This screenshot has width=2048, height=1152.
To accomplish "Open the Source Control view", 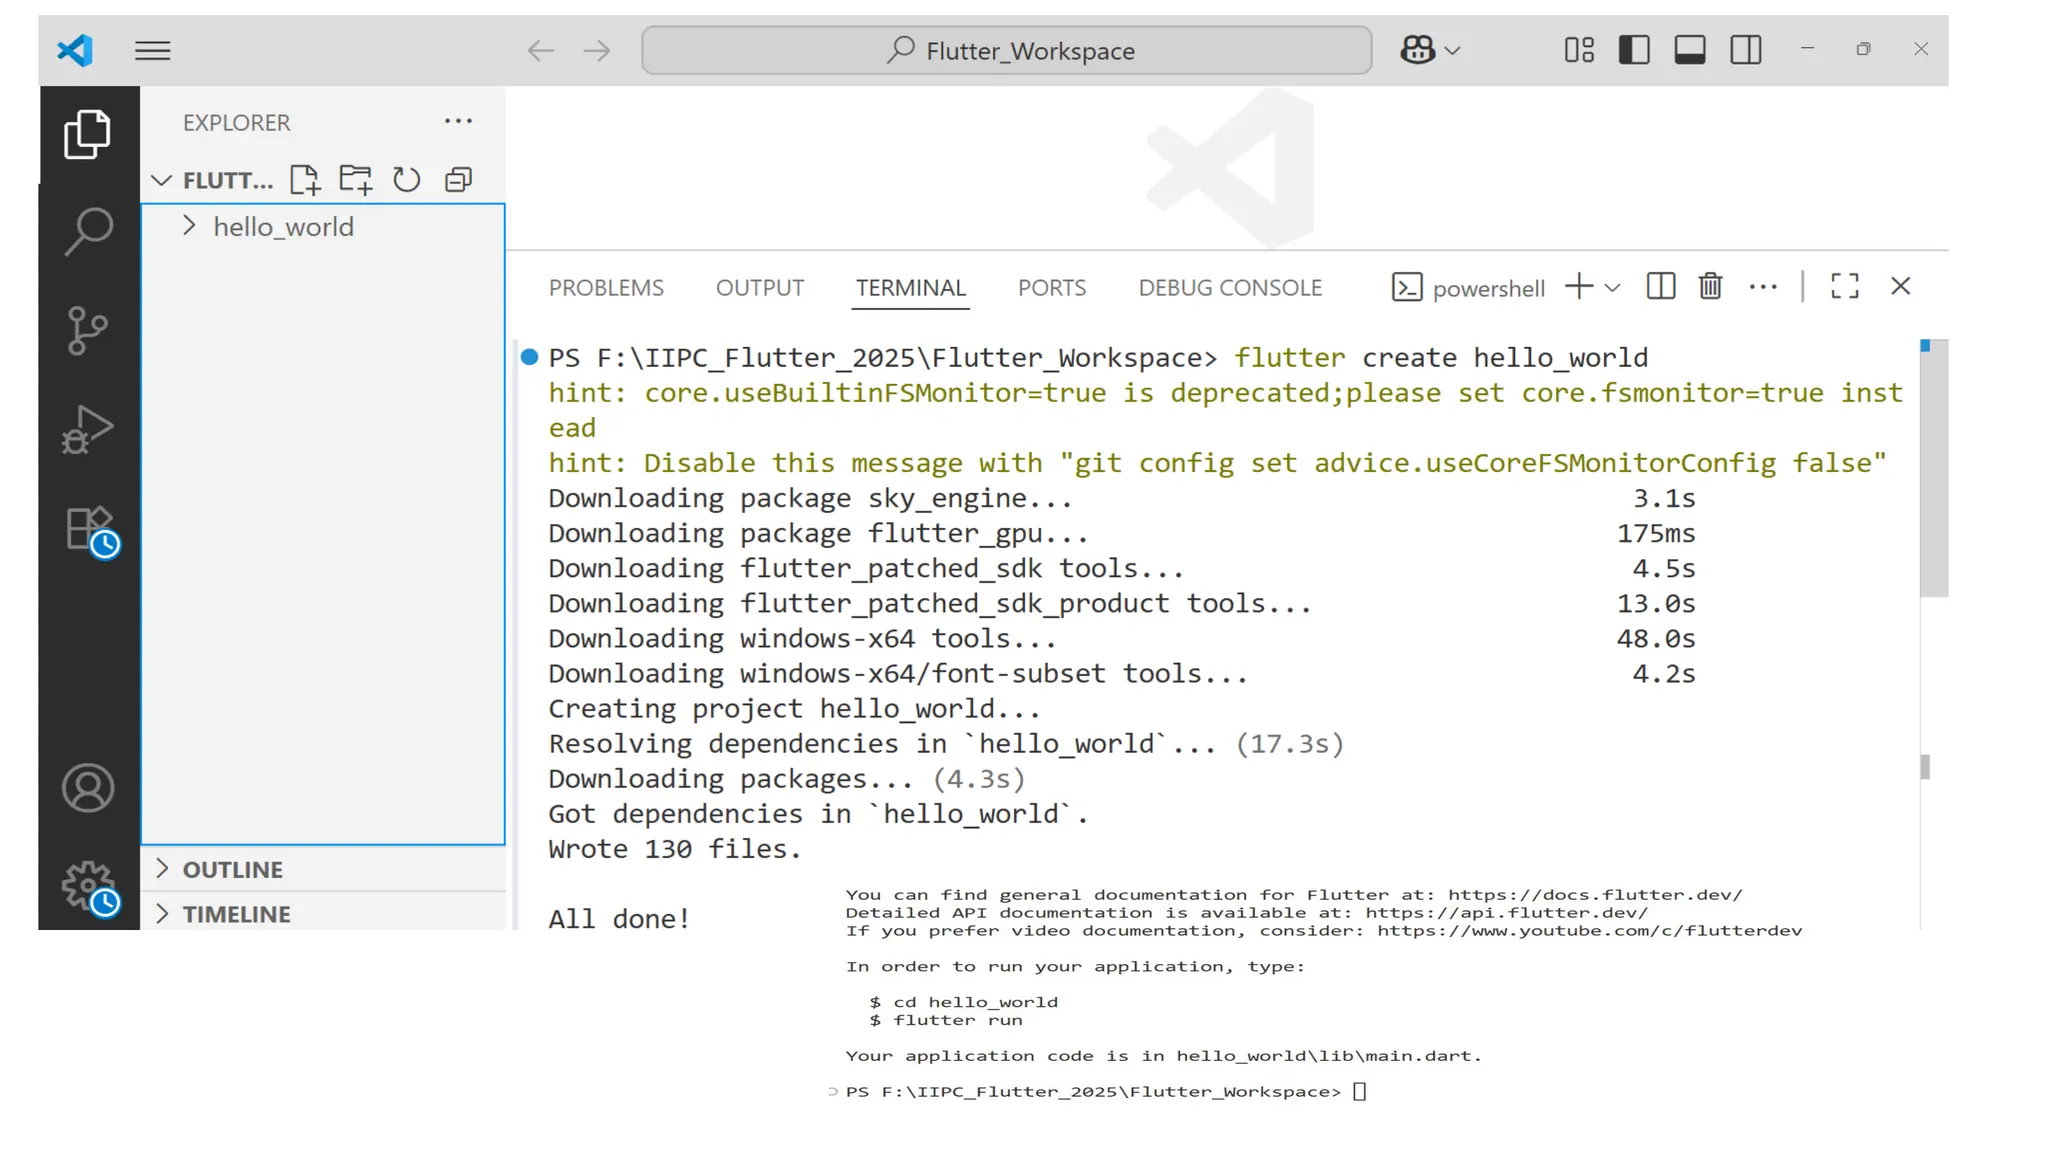I will coord(88,330).
